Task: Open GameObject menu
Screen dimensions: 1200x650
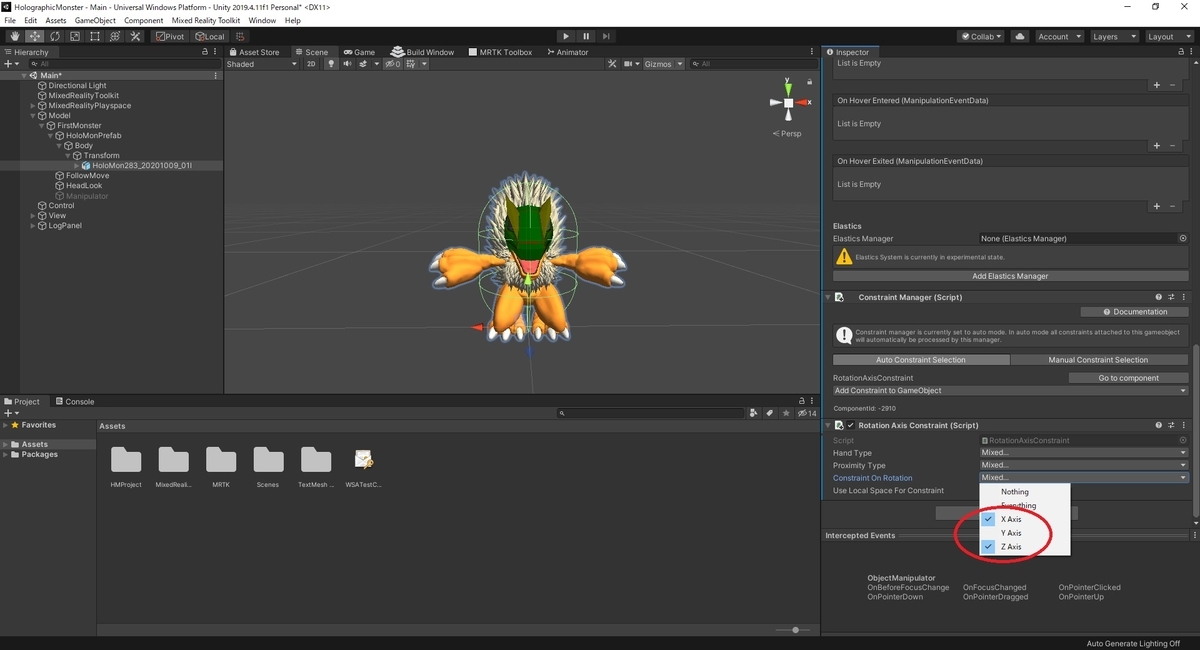Action: pyautogui.click(x=96, y=20)
